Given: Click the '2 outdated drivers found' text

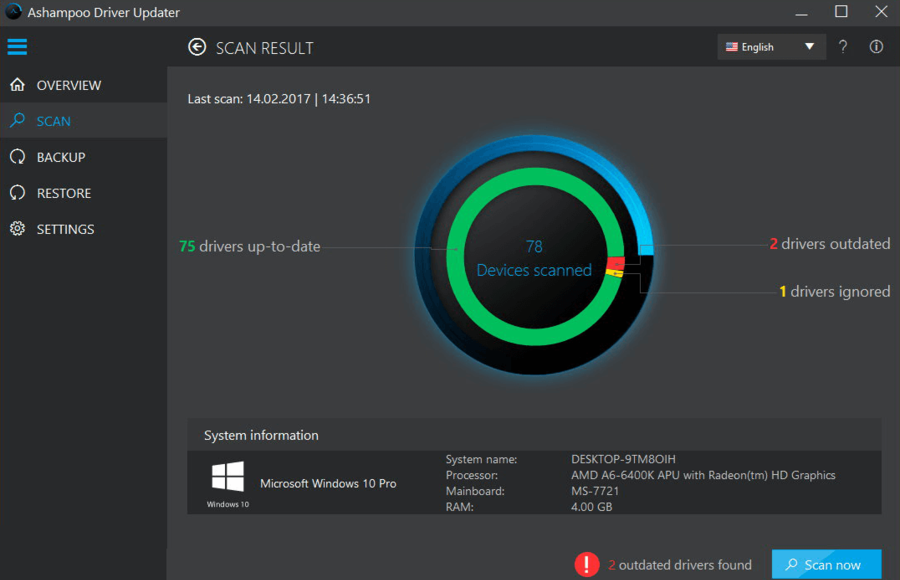Looking at the screenshot, I should [680, 565].
